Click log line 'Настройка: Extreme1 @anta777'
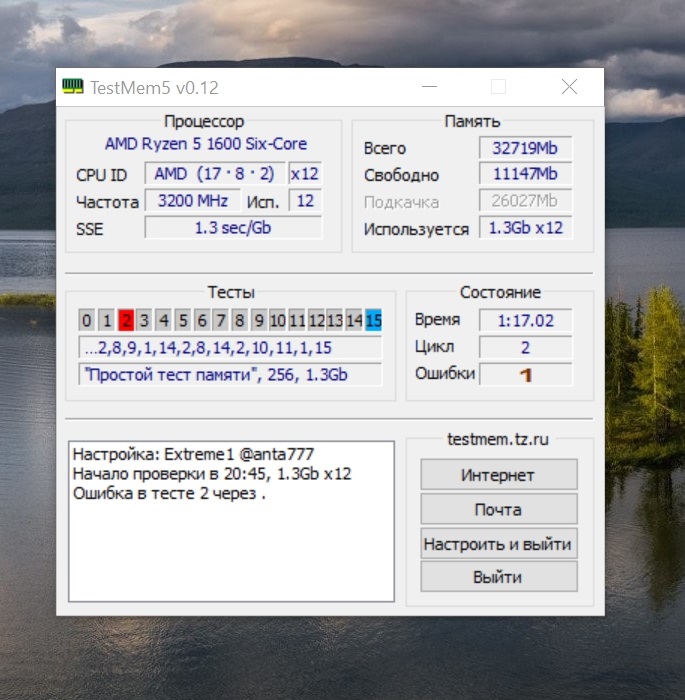This screenshot has height=700, width=685. [193, 454]
